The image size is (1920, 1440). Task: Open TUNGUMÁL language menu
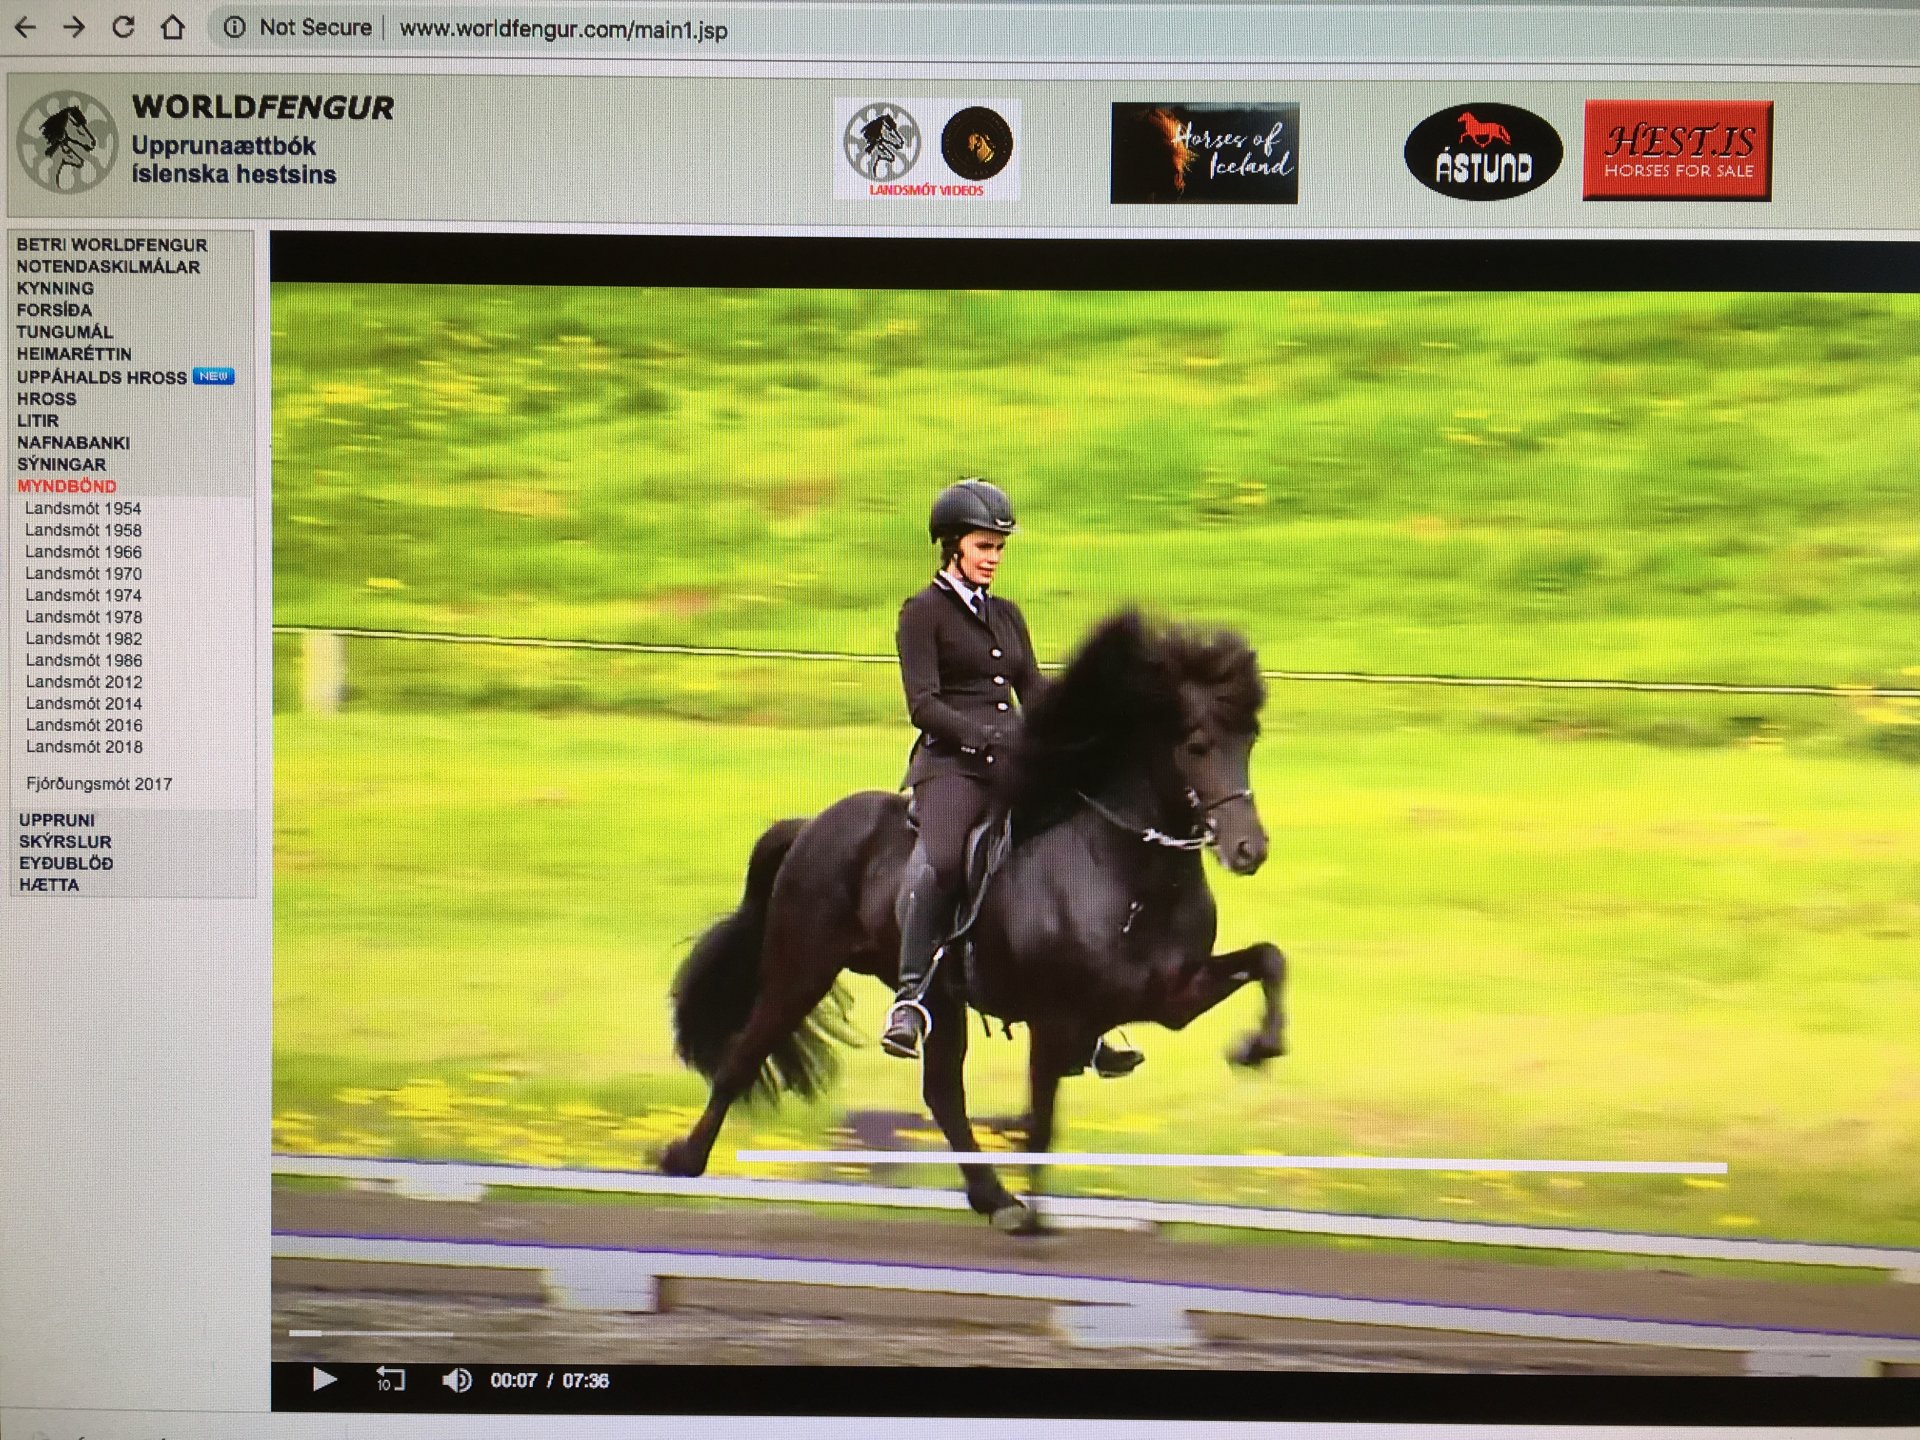pos(65,332)
